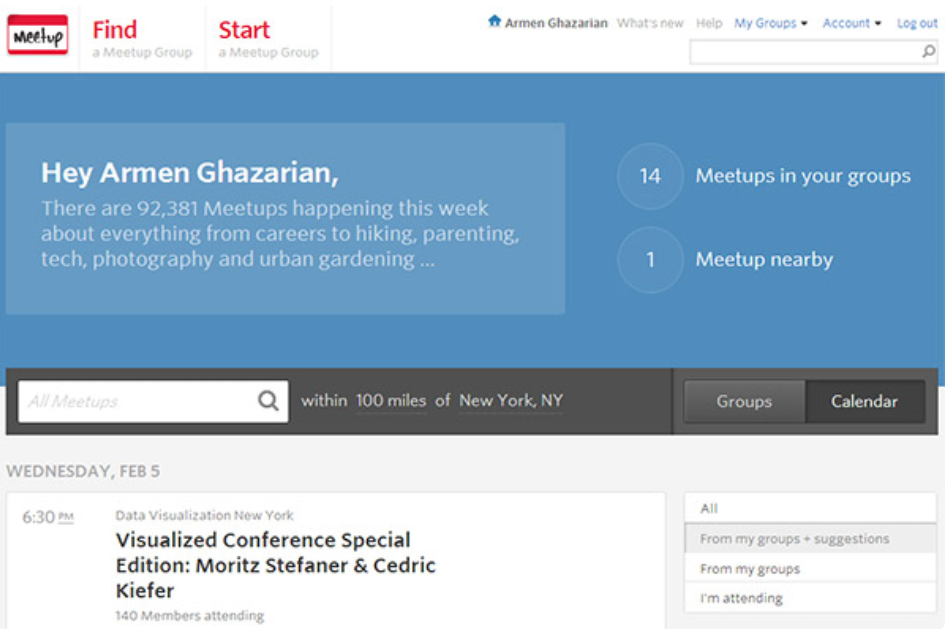Image resolution: width=945 pixels, height=641 pixels.
Task: Click the 1 Meetup nearby count circle
Action: pyautogui.click(x=650, y=260)
